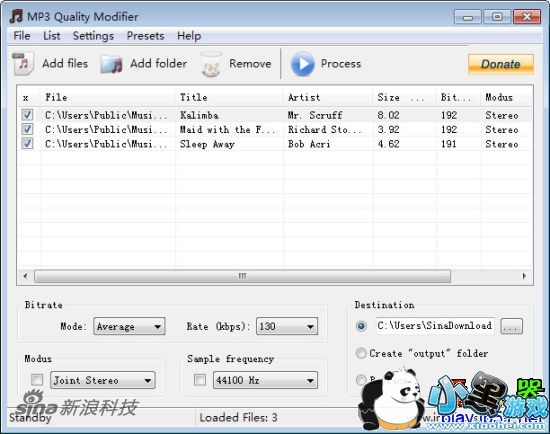550x434 pixels.
Task: Select the custom destination path radio button
Action: (x=361, y=326)
